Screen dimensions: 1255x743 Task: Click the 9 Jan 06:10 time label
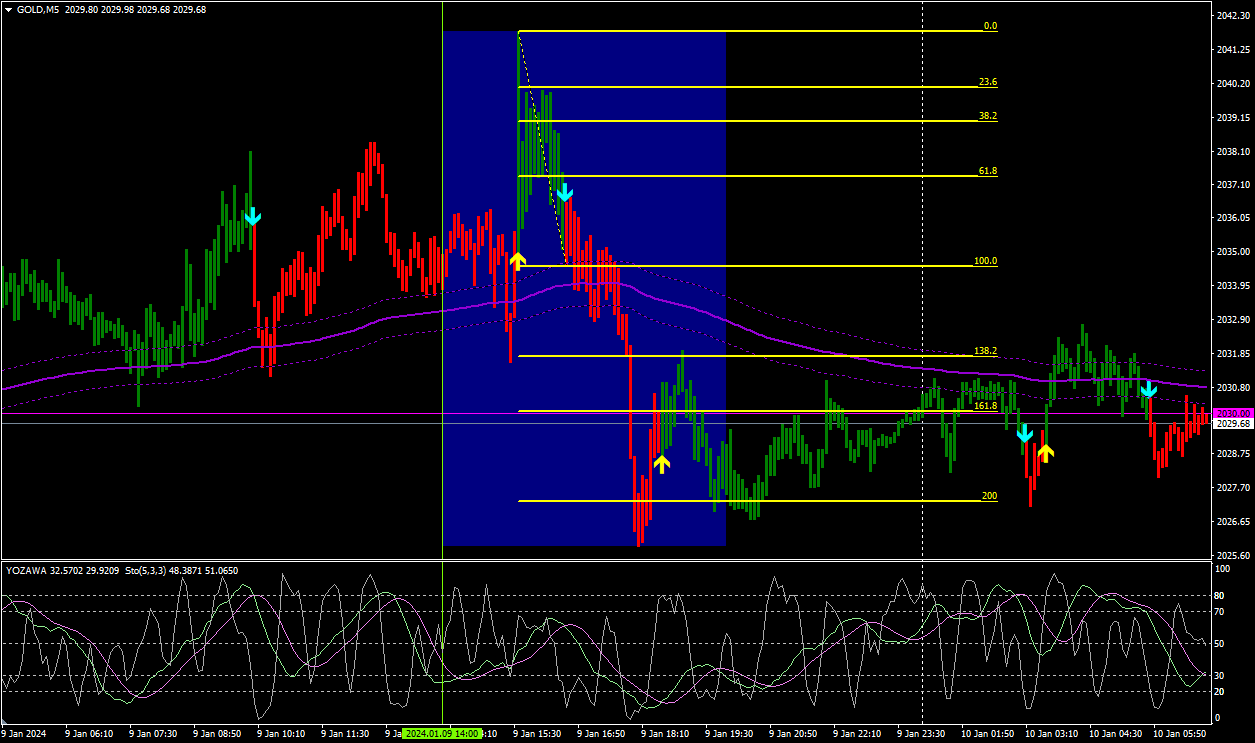click(x=89, y=734)
